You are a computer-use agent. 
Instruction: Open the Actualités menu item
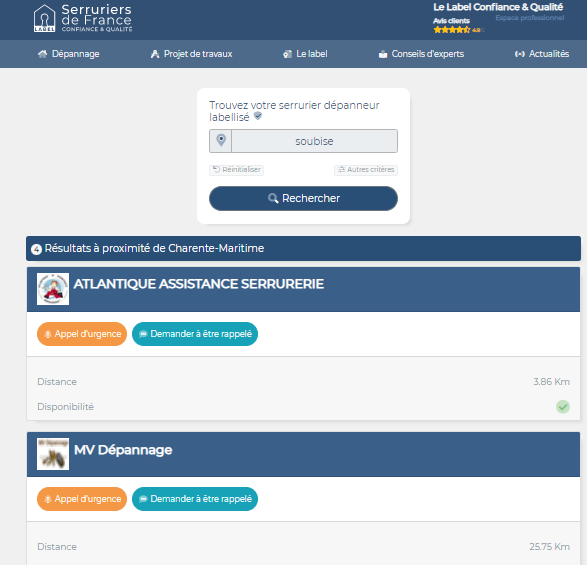(542, 54)
